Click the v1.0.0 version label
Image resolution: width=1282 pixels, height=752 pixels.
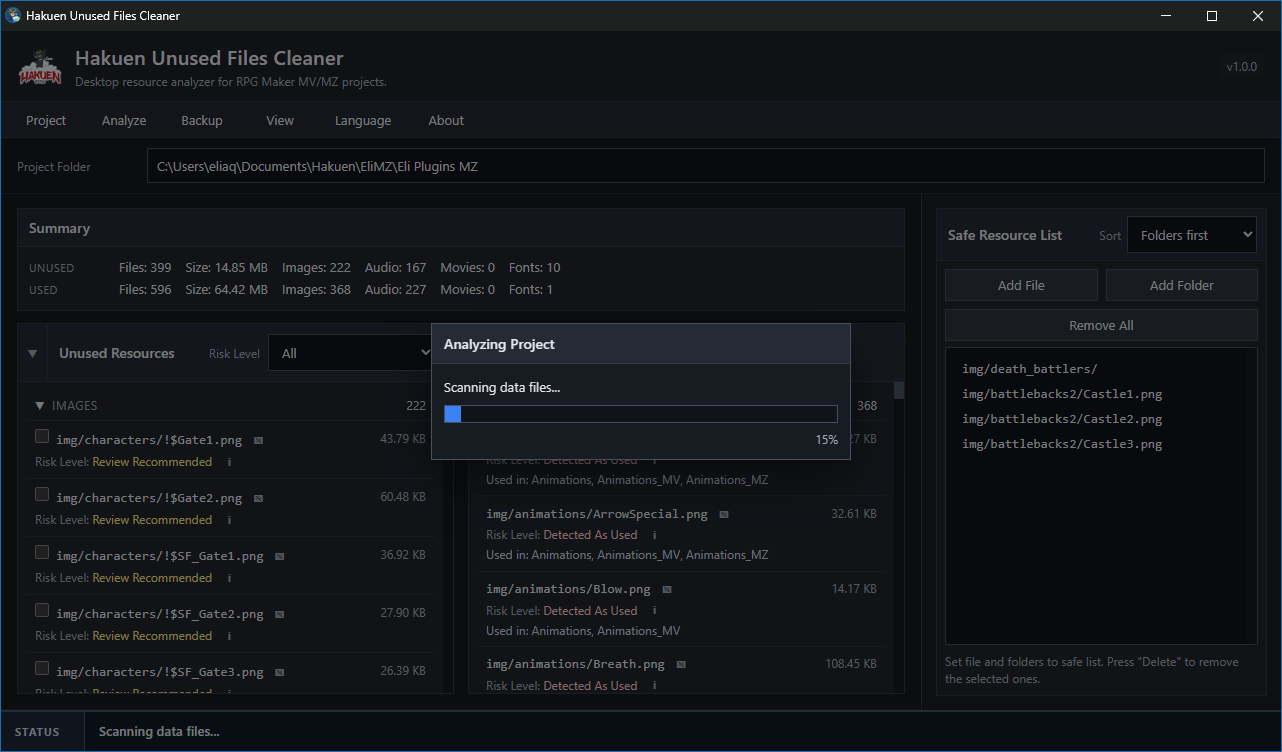pos(1241,67)
